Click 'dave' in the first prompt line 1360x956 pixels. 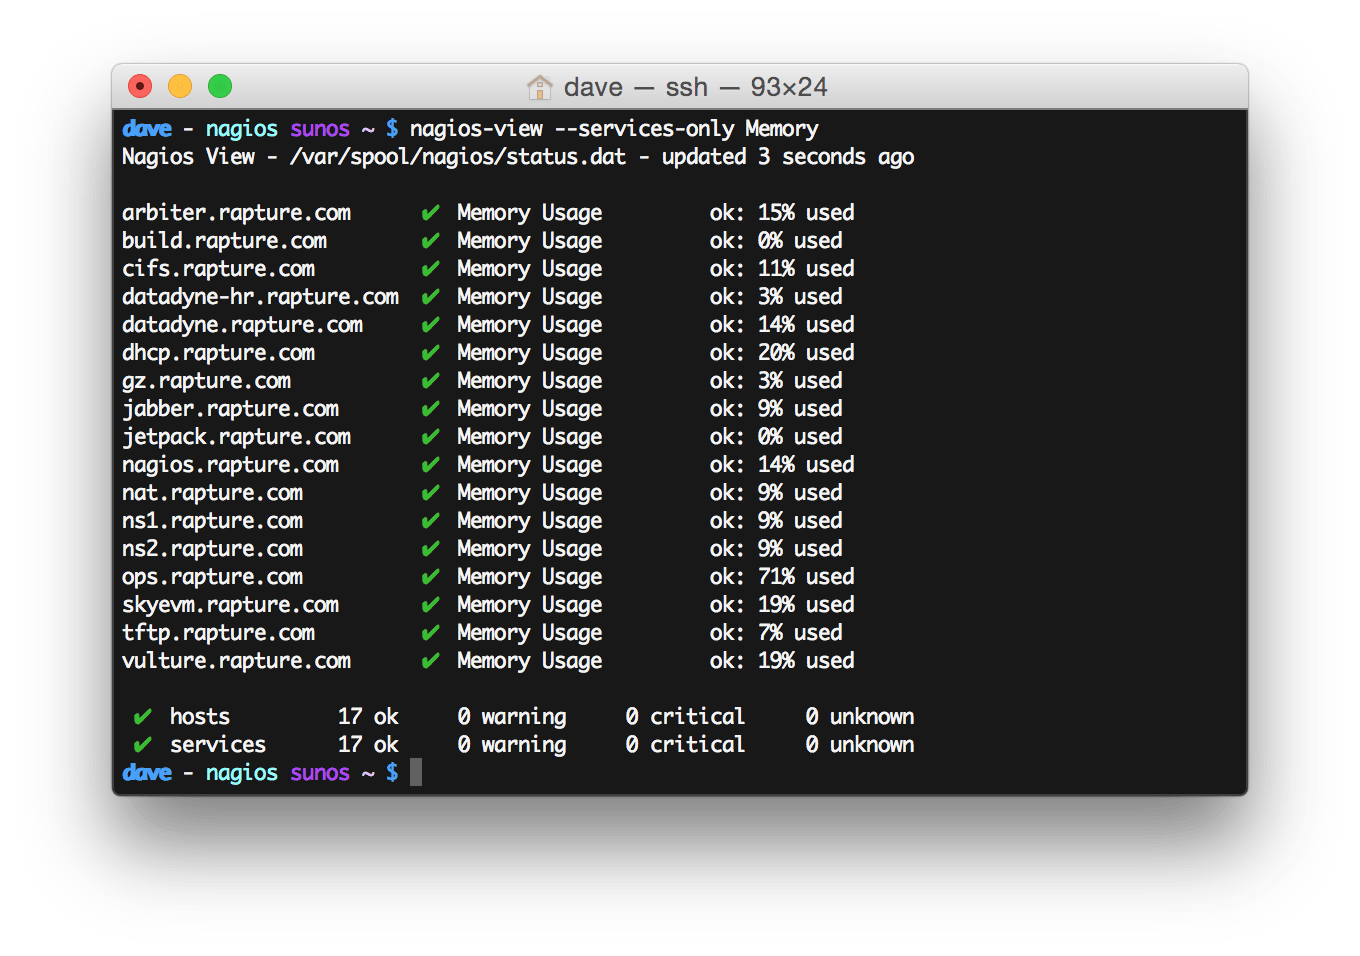pyautogui.click(x=147, y=129)
